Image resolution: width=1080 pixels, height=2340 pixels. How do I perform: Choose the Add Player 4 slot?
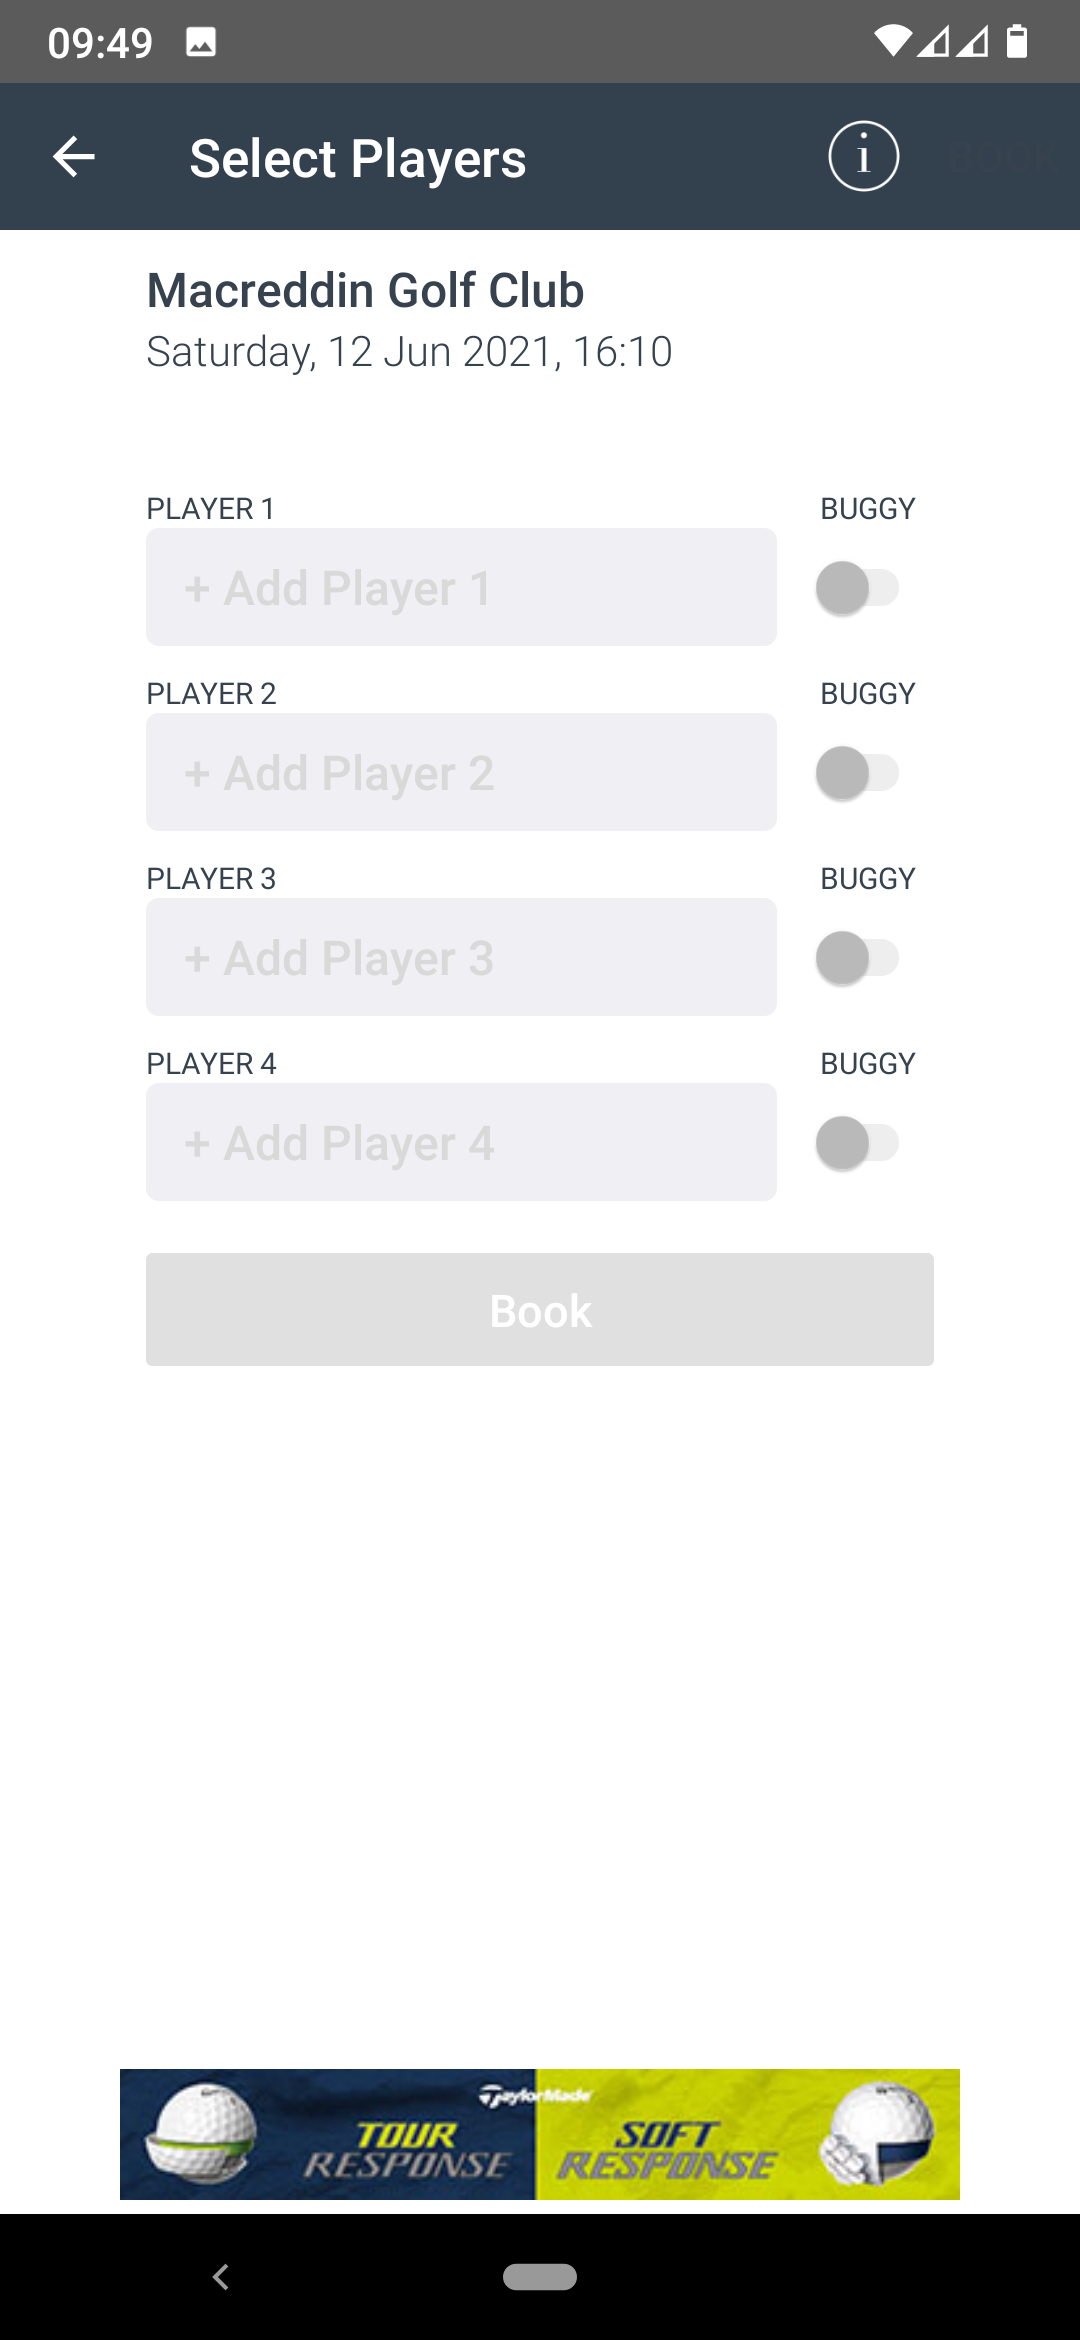click(461, 1142)
